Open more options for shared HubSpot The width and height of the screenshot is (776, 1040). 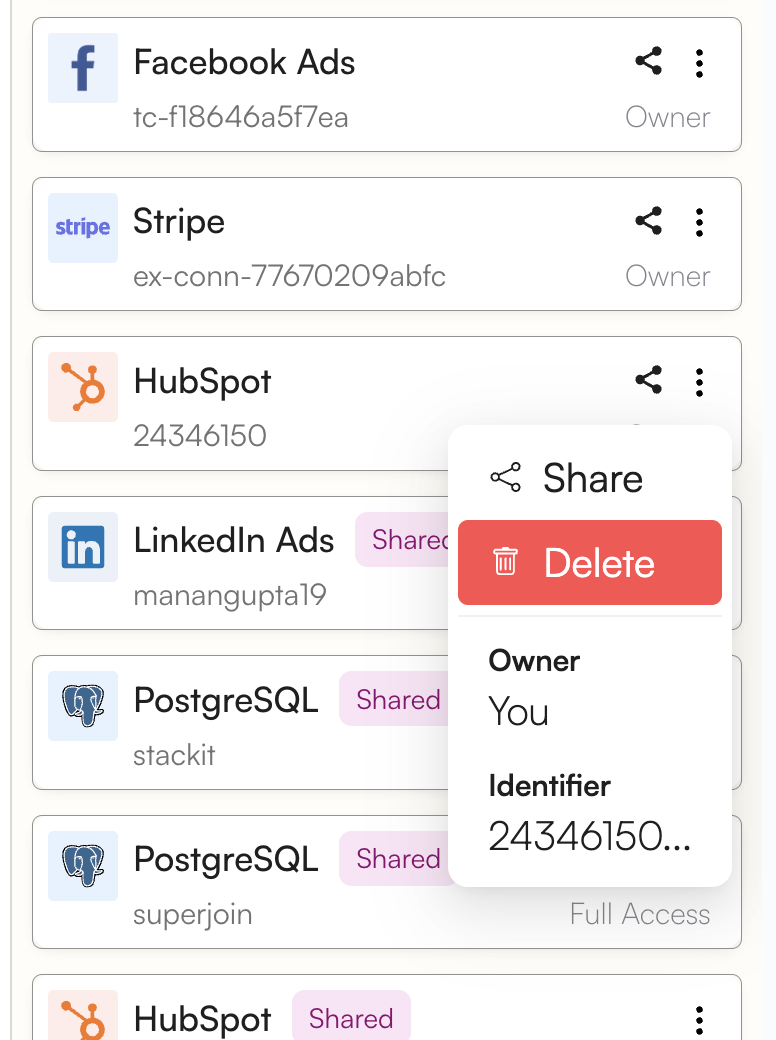click(699, 1019)
